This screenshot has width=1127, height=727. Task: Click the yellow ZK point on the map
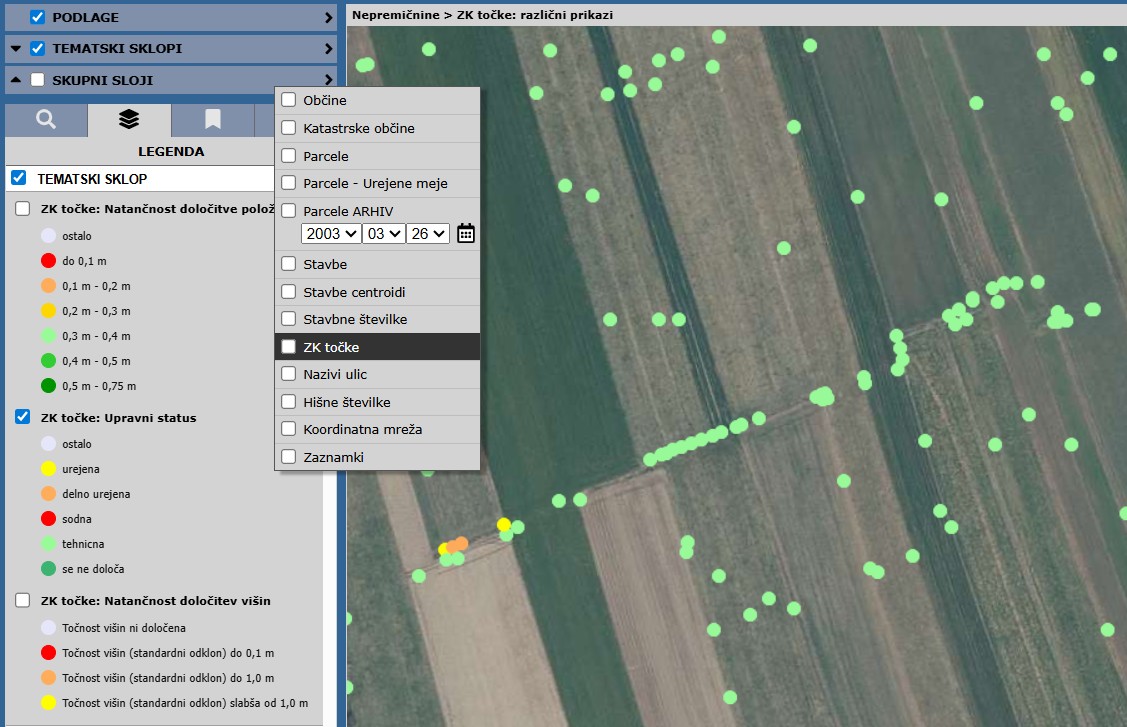click(x=504, y=525)
